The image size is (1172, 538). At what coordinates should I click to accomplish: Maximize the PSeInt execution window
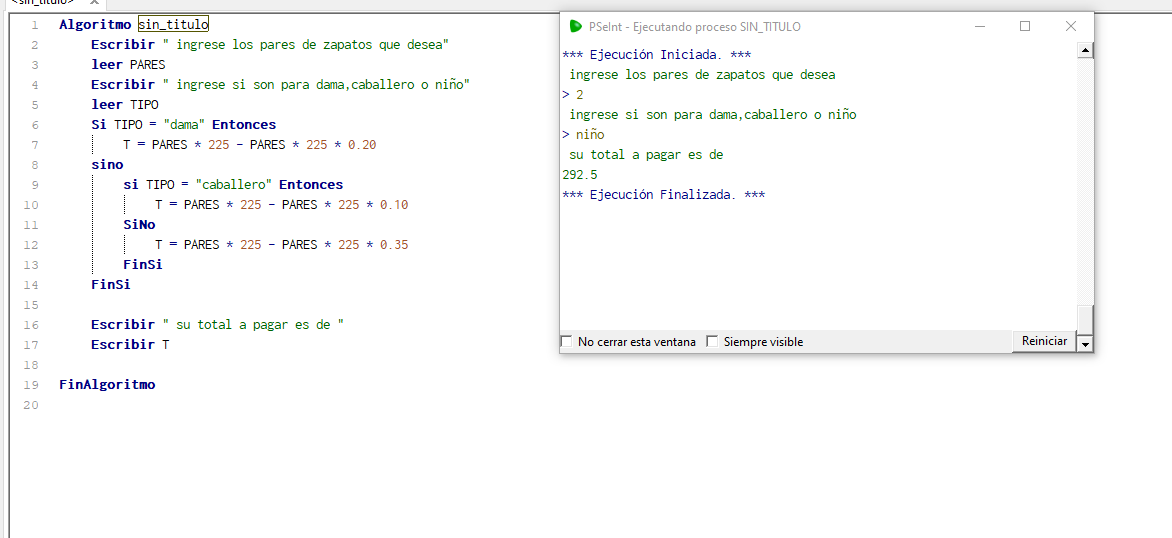pyautogui.click(x=1025, y=26)
